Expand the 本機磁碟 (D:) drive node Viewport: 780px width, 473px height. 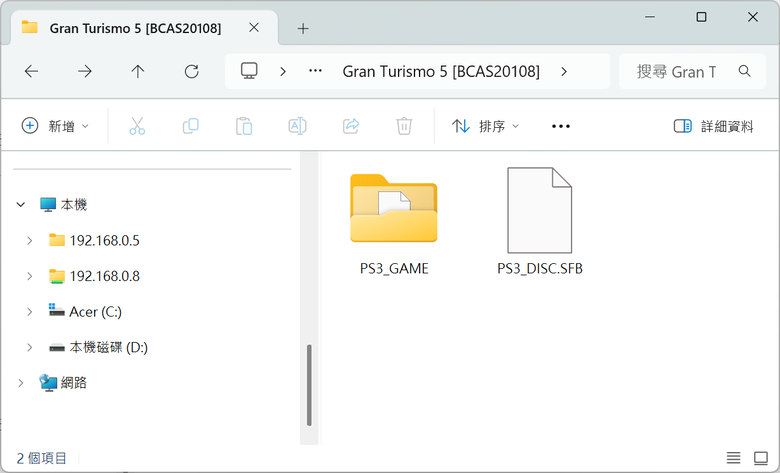30,347
